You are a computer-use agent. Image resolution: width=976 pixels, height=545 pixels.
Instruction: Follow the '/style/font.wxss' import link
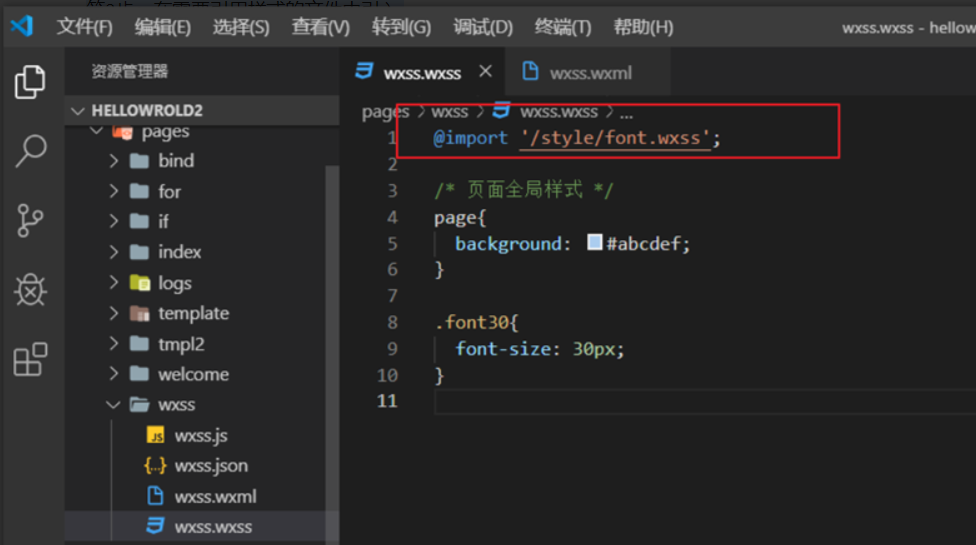(x=615, y=138)
